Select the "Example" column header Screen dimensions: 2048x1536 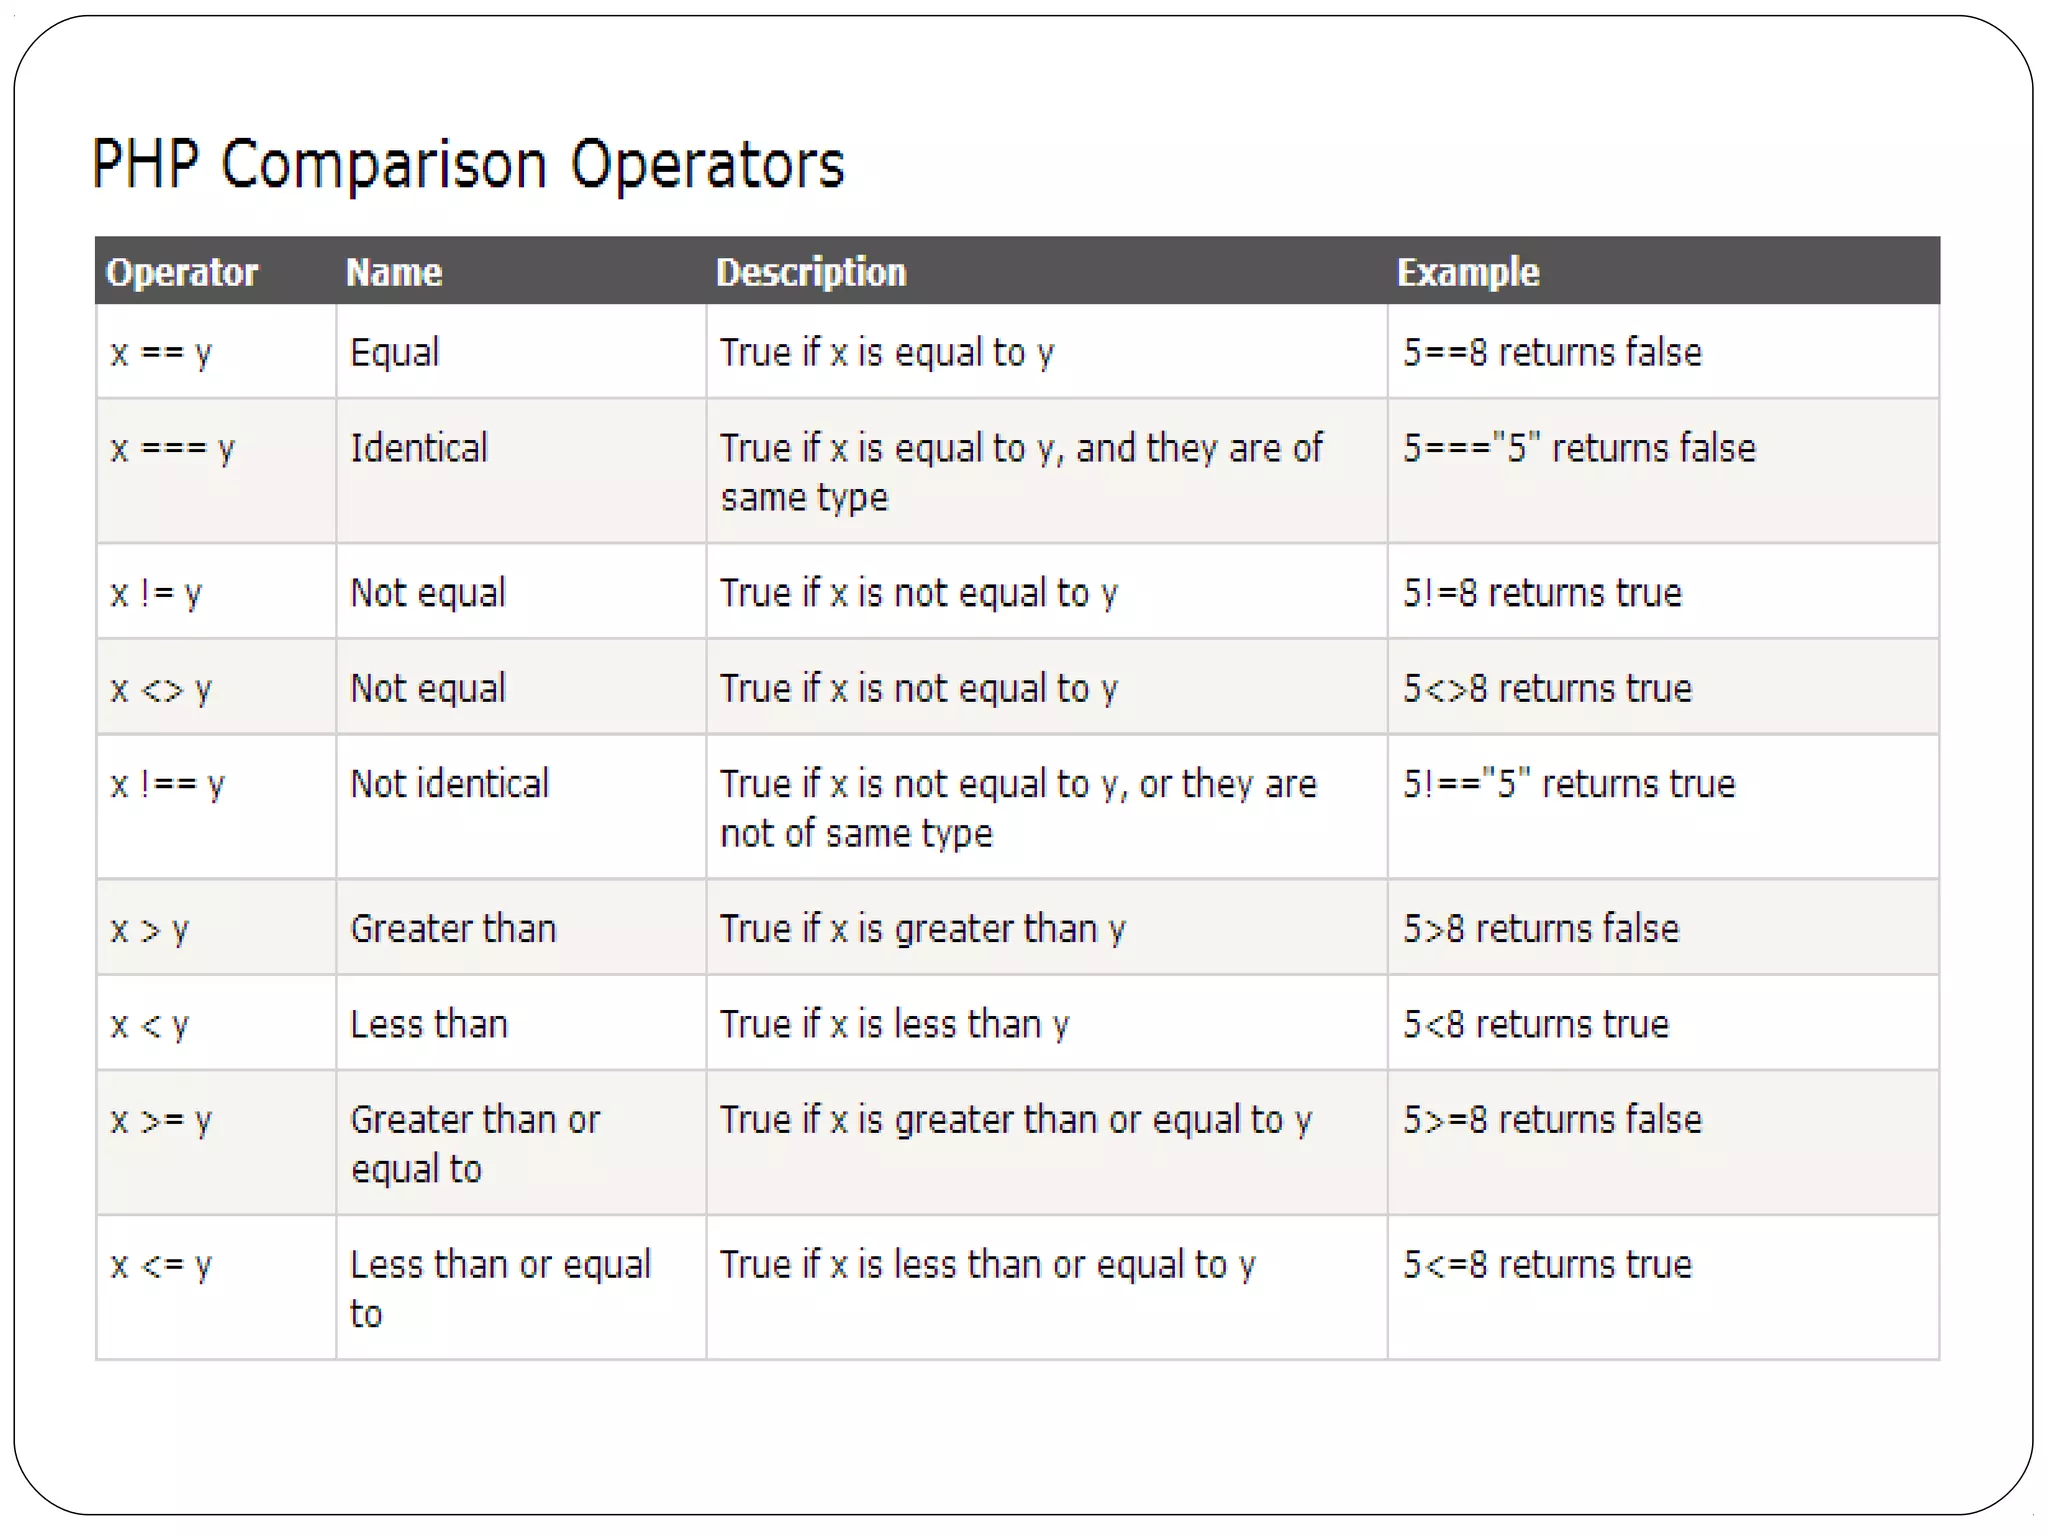[x=1467, y=272]
